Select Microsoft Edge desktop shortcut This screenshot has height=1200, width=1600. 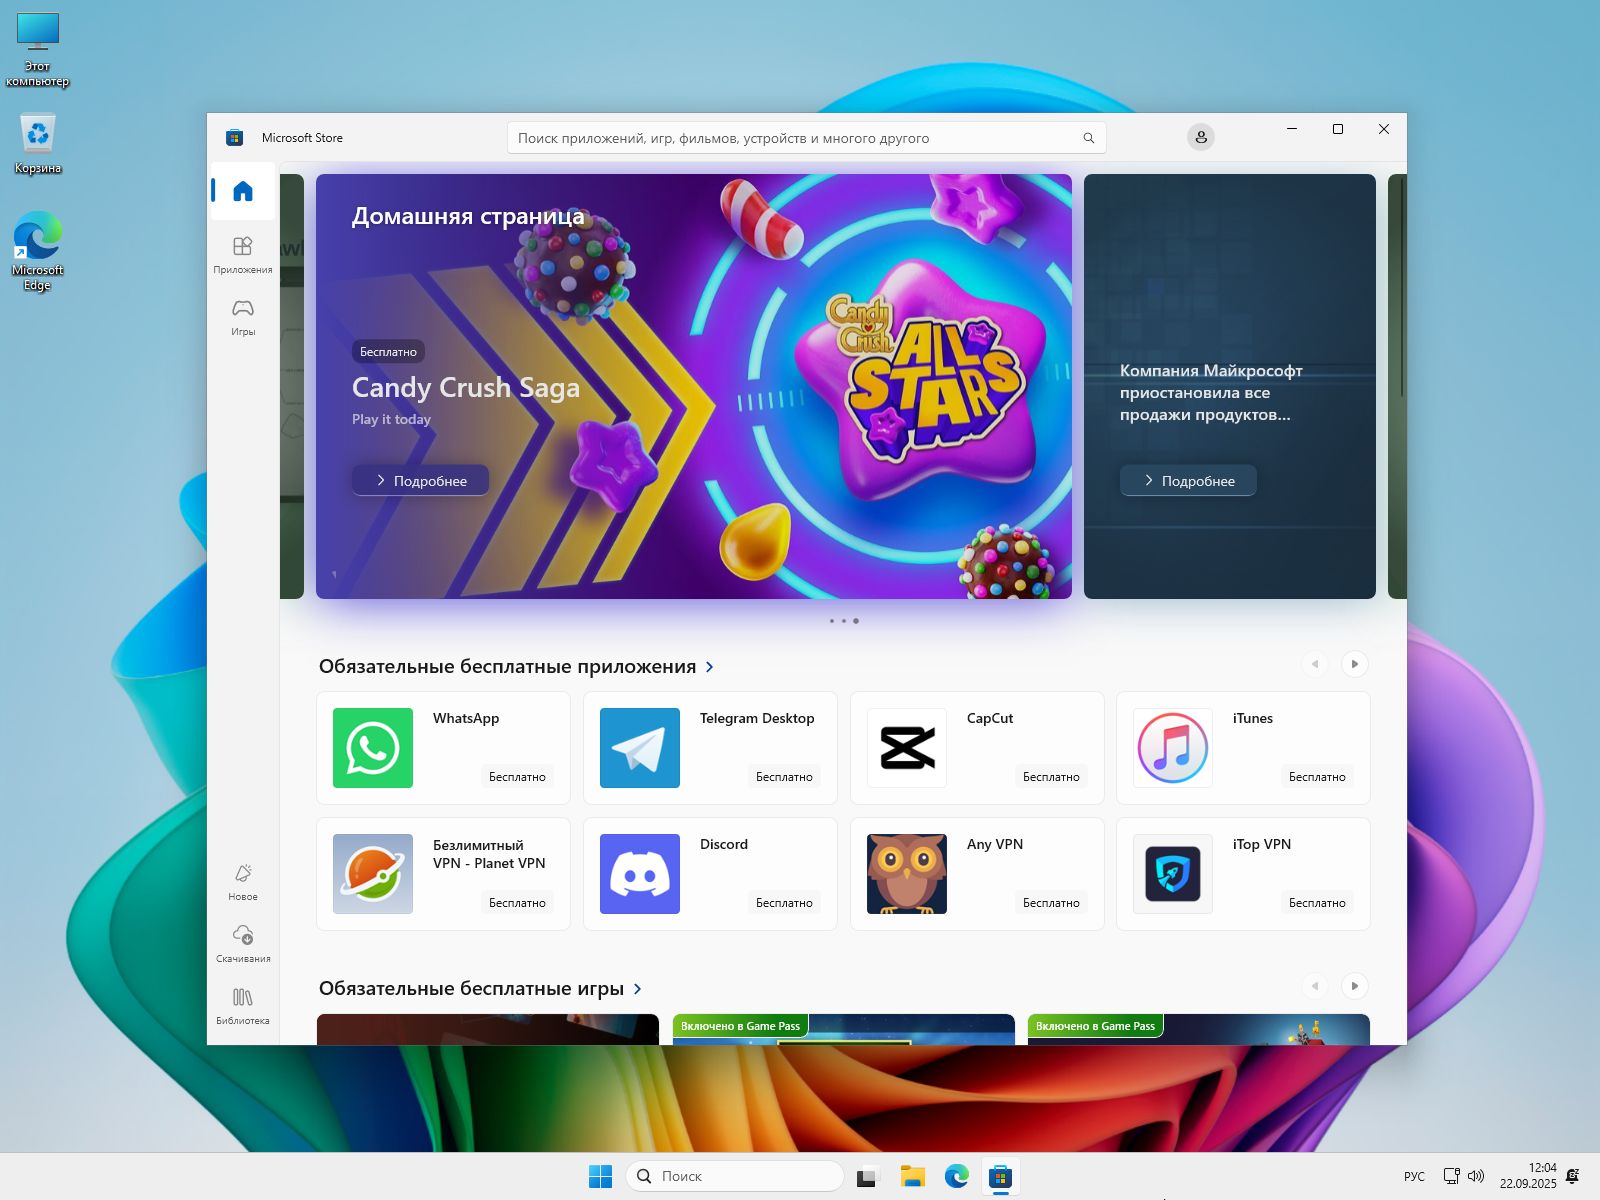[x=38, y=251]
